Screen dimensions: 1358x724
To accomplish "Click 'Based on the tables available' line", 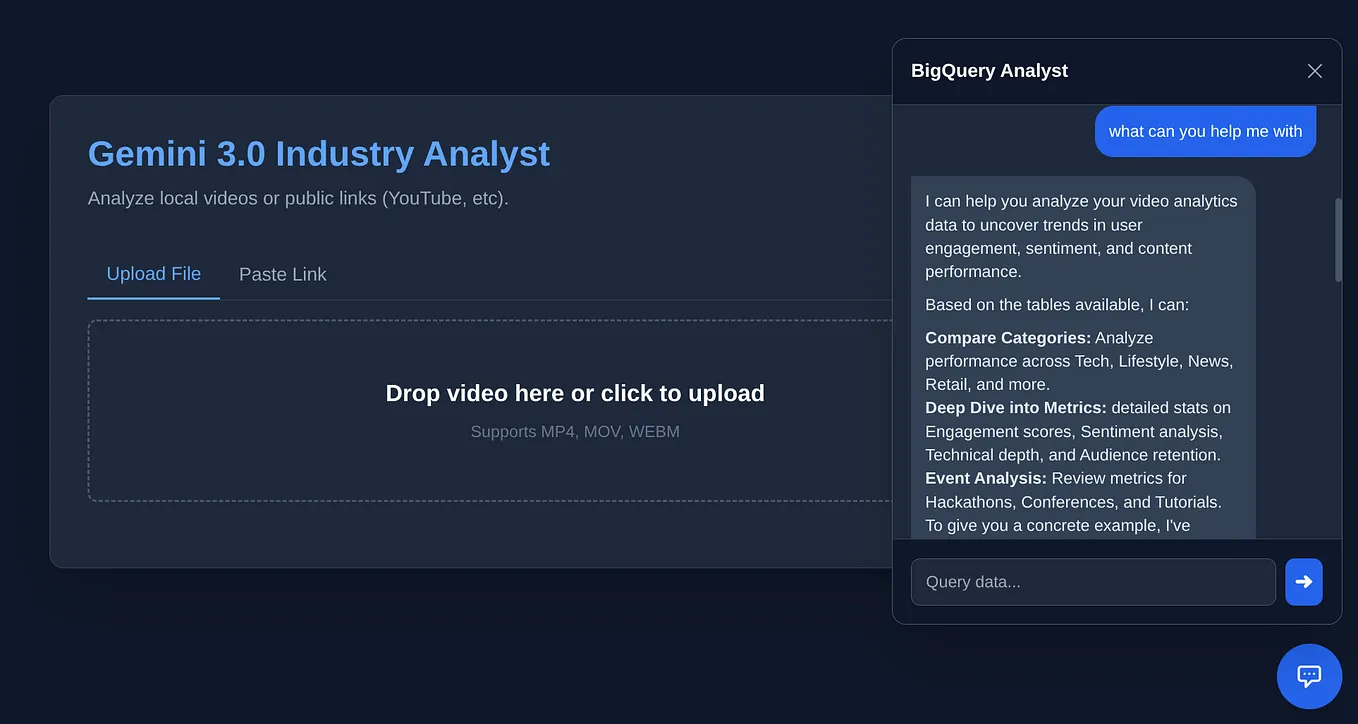I will tap(1057, 305).
